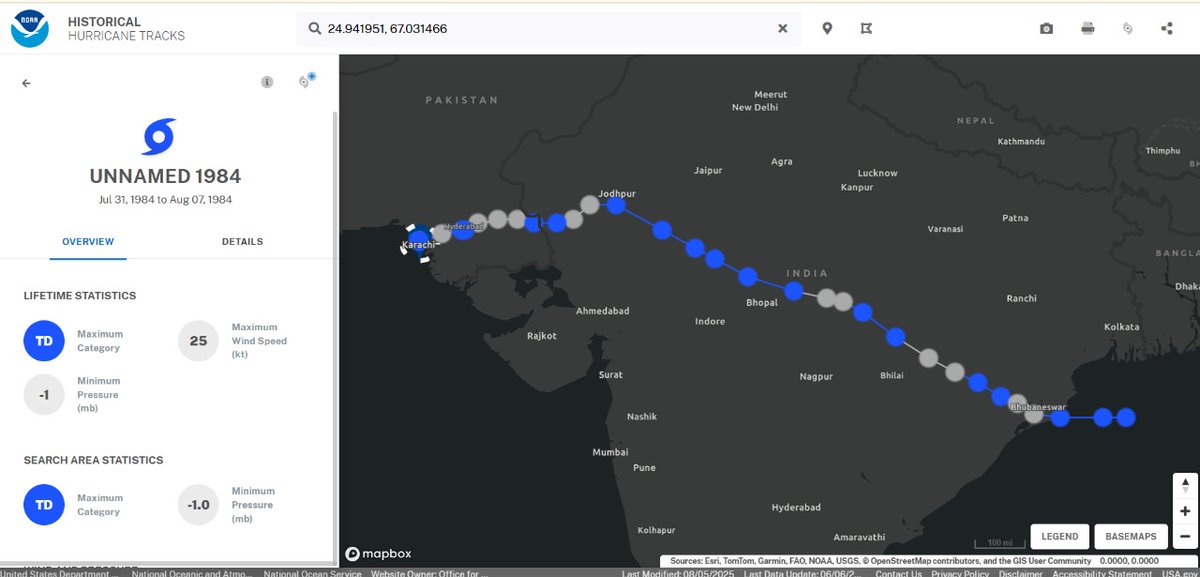
Task: Click the -1 minimum pressure badge
Action: (44, 395)
